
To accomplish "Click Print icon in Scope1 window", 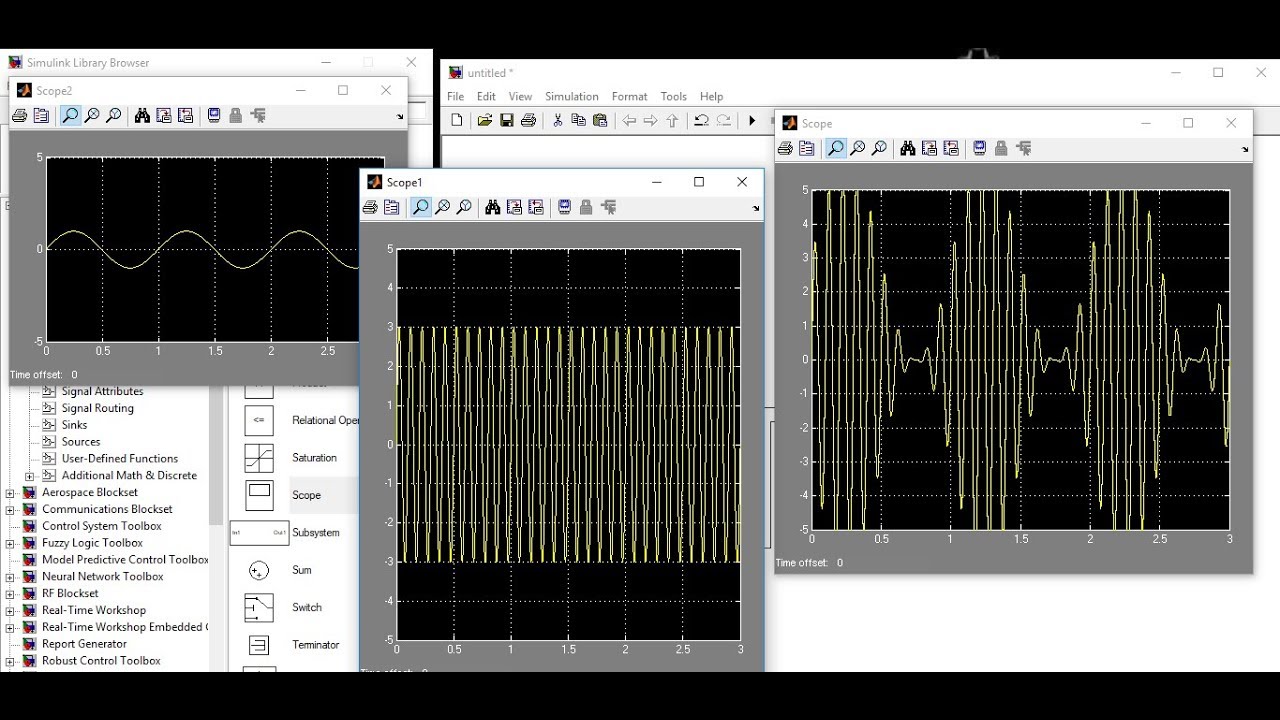I will pos(370,207).
